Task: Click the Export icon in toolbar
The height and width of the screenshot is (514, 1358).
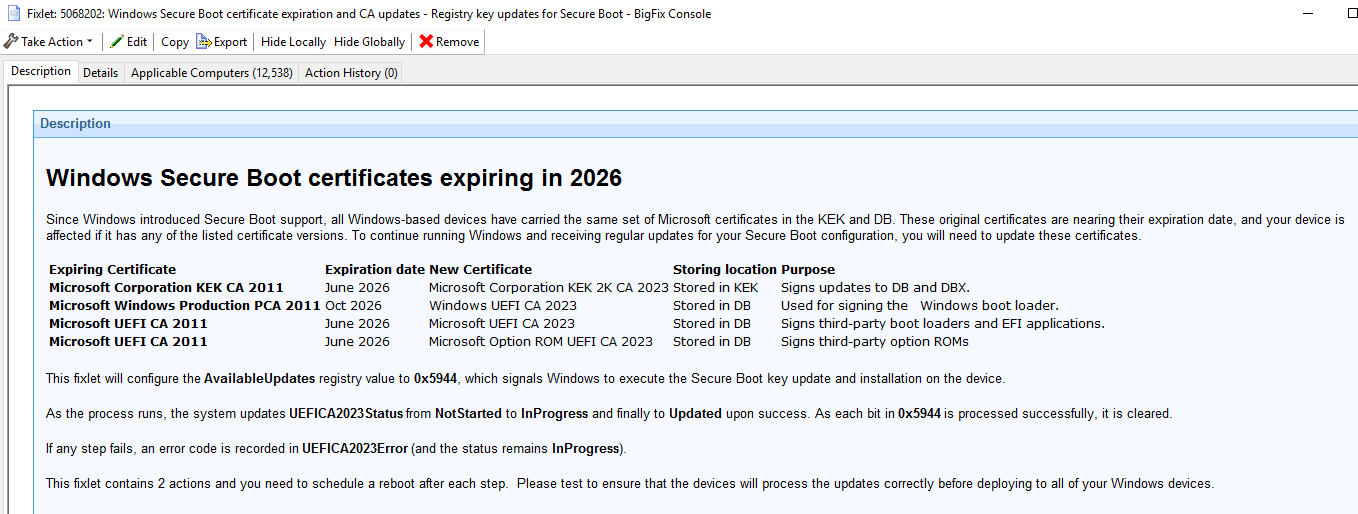Action: click(x=204, y=42)
